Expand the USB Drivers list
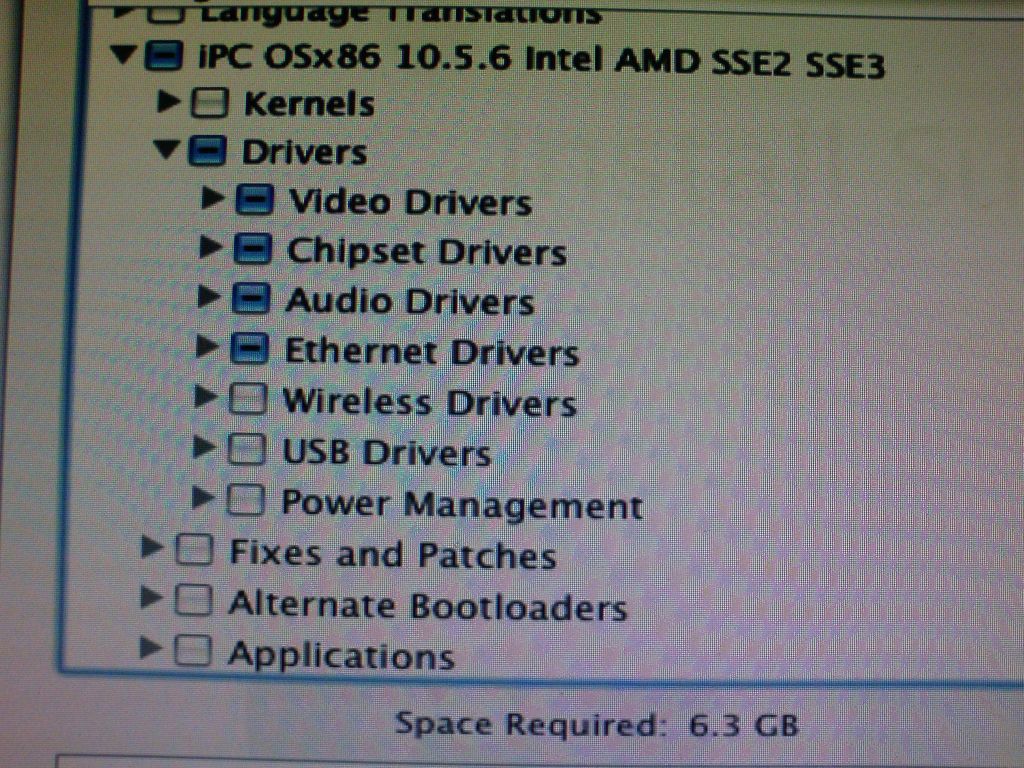 coord(205,447)
